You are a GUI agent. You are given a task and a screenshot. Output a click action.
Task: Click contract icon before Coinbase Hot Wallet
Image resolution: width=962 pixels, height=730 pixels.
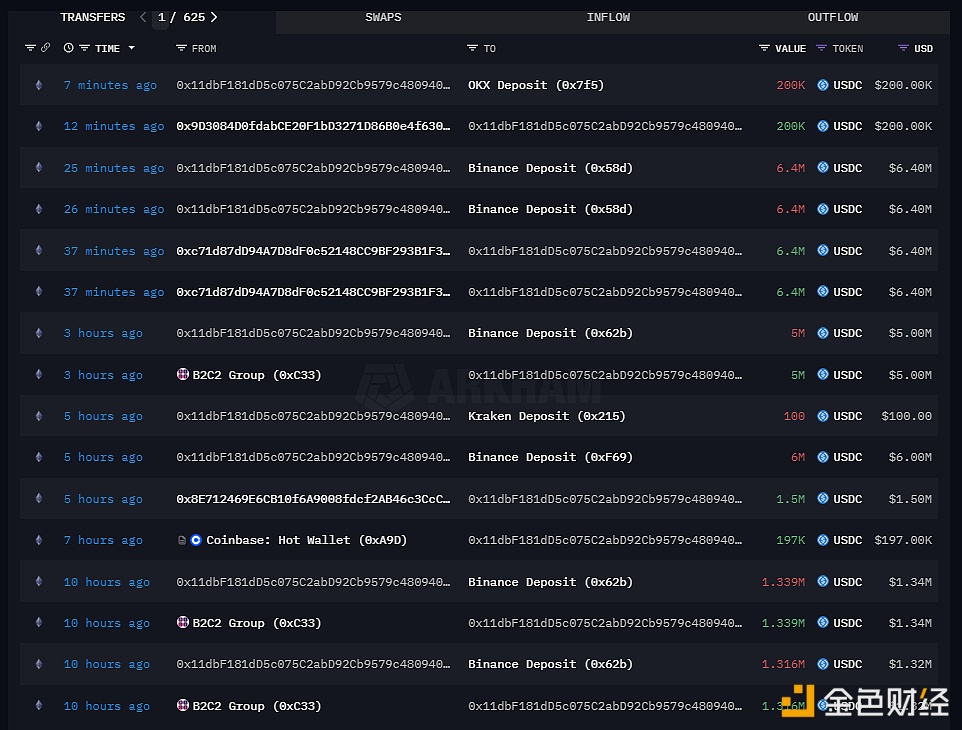[182, 540]
